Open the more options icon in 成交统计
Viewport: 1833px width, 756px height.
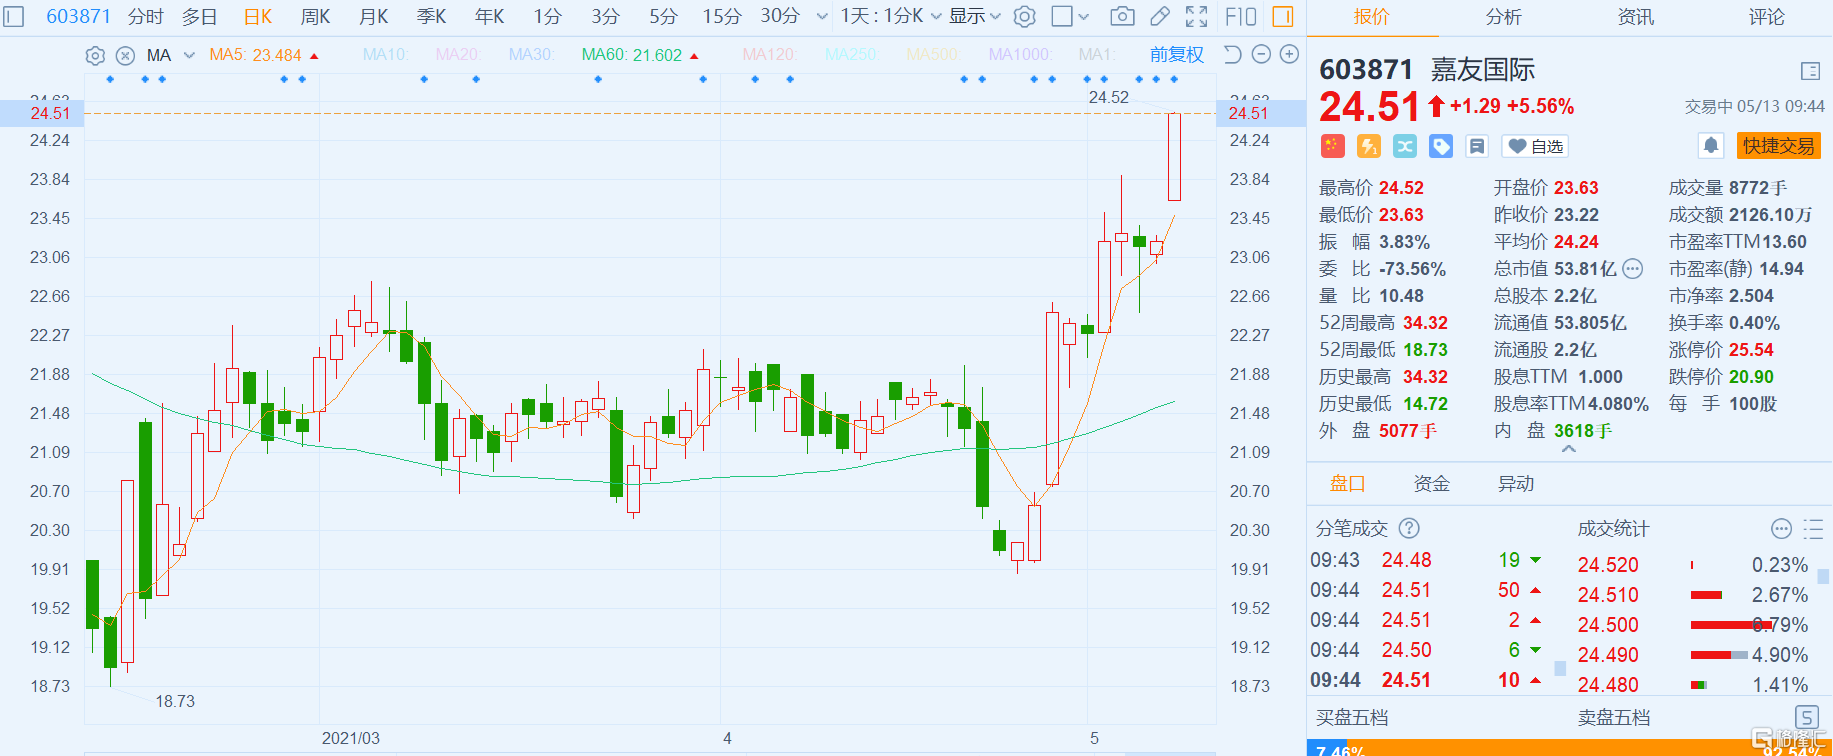click(1781, 528)
